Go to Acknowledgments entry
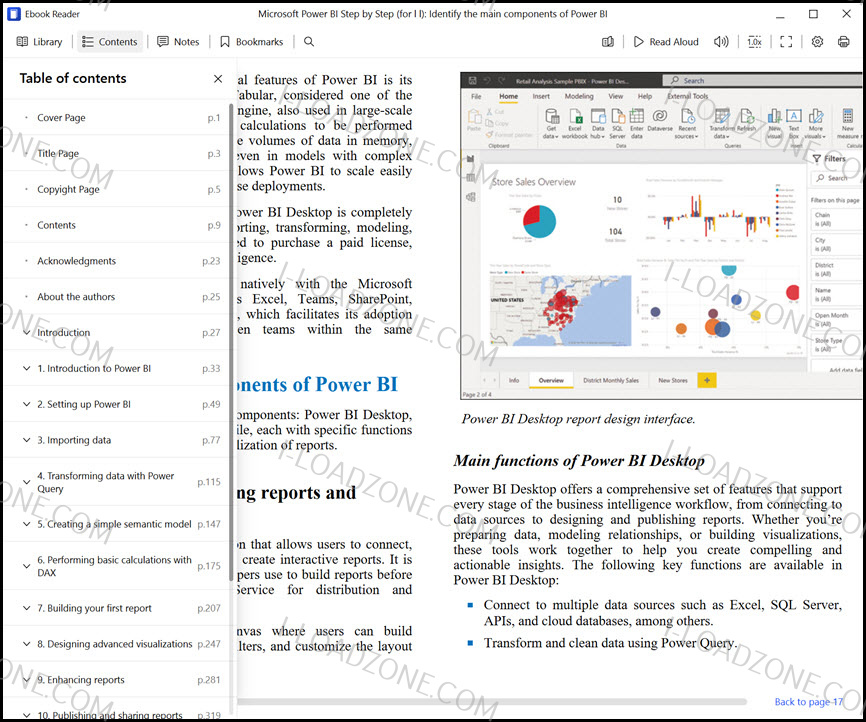Image resolution: width=866 pixels, height=722 pixels. point(117,261)
